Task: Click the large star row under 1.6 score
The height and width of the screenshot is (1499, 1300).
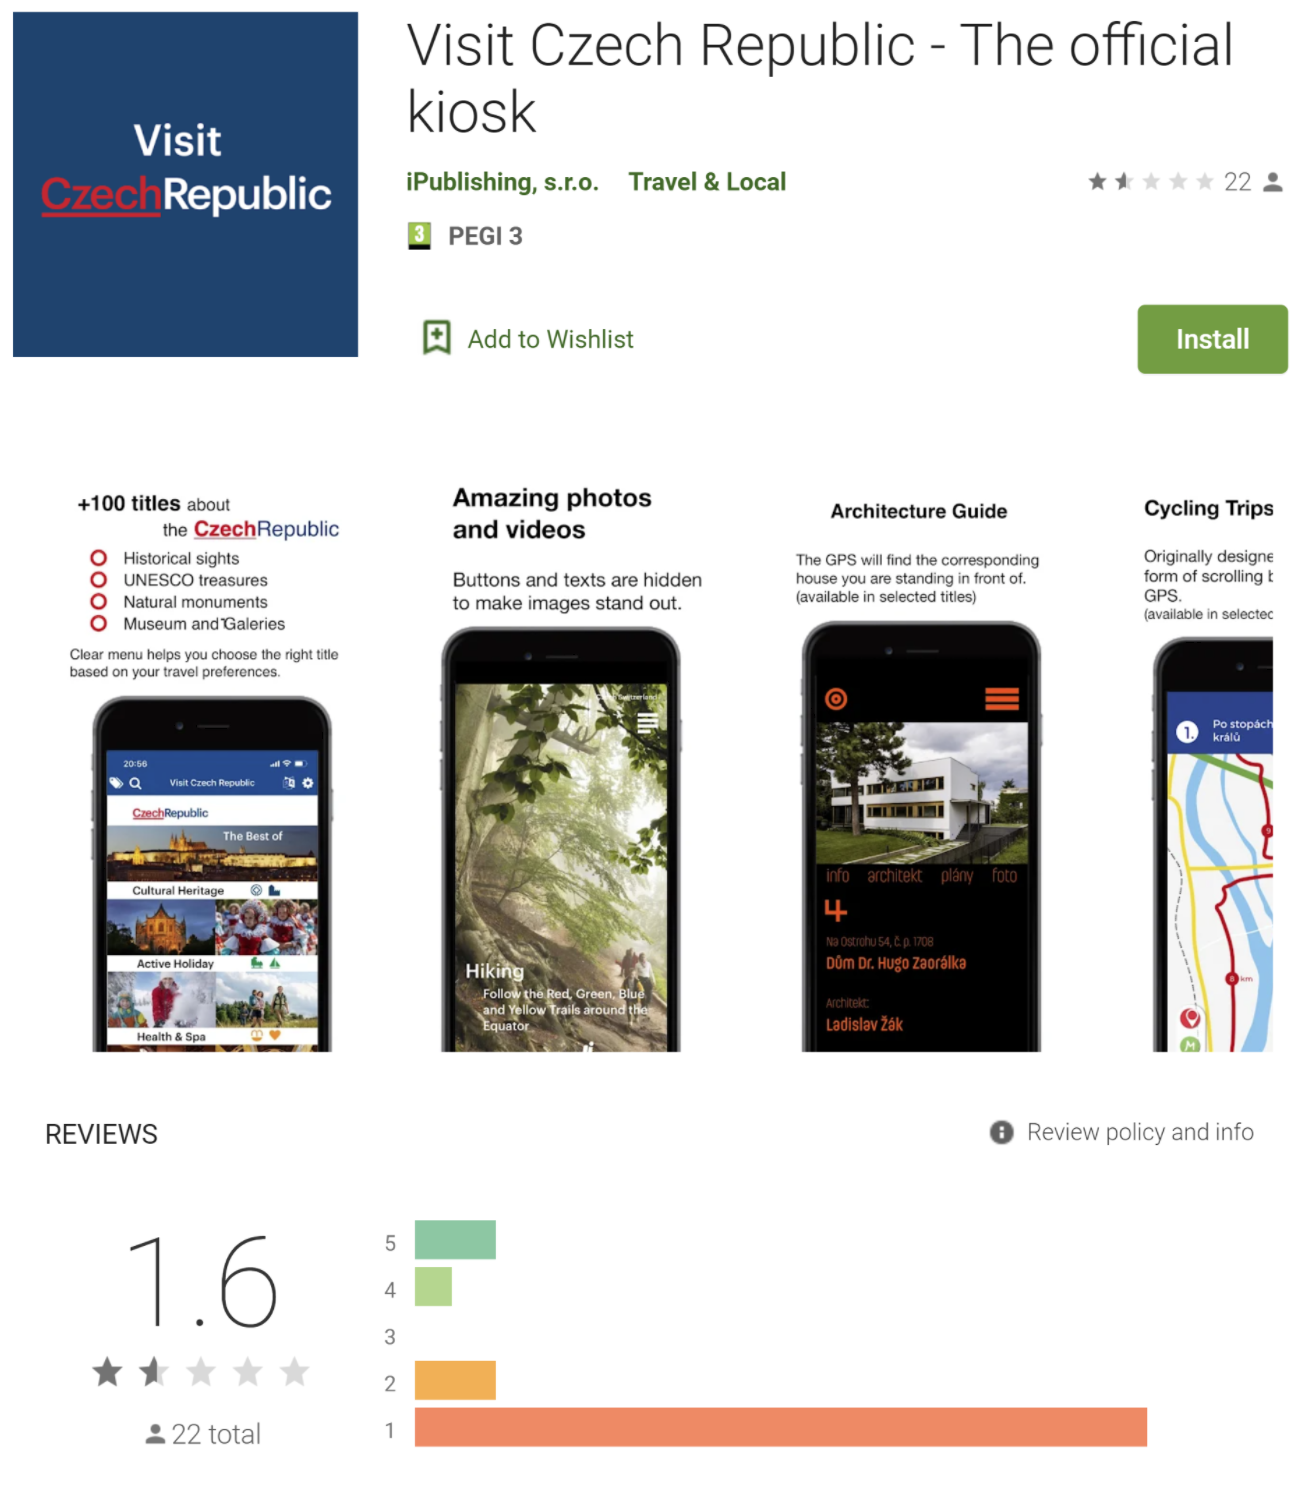Action: pos(201,1371)
